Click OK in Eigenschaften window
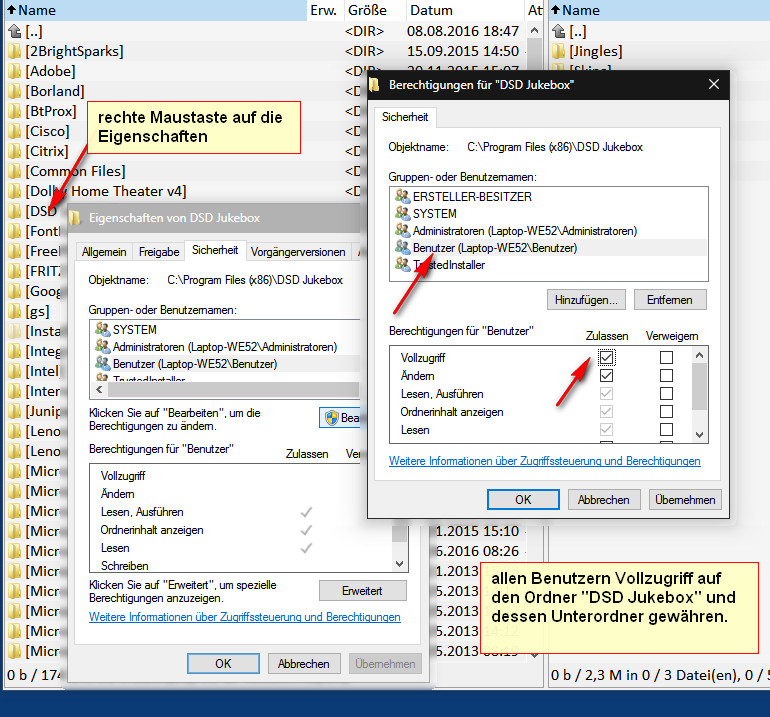 pyautogui.click(x=223, y=664)
